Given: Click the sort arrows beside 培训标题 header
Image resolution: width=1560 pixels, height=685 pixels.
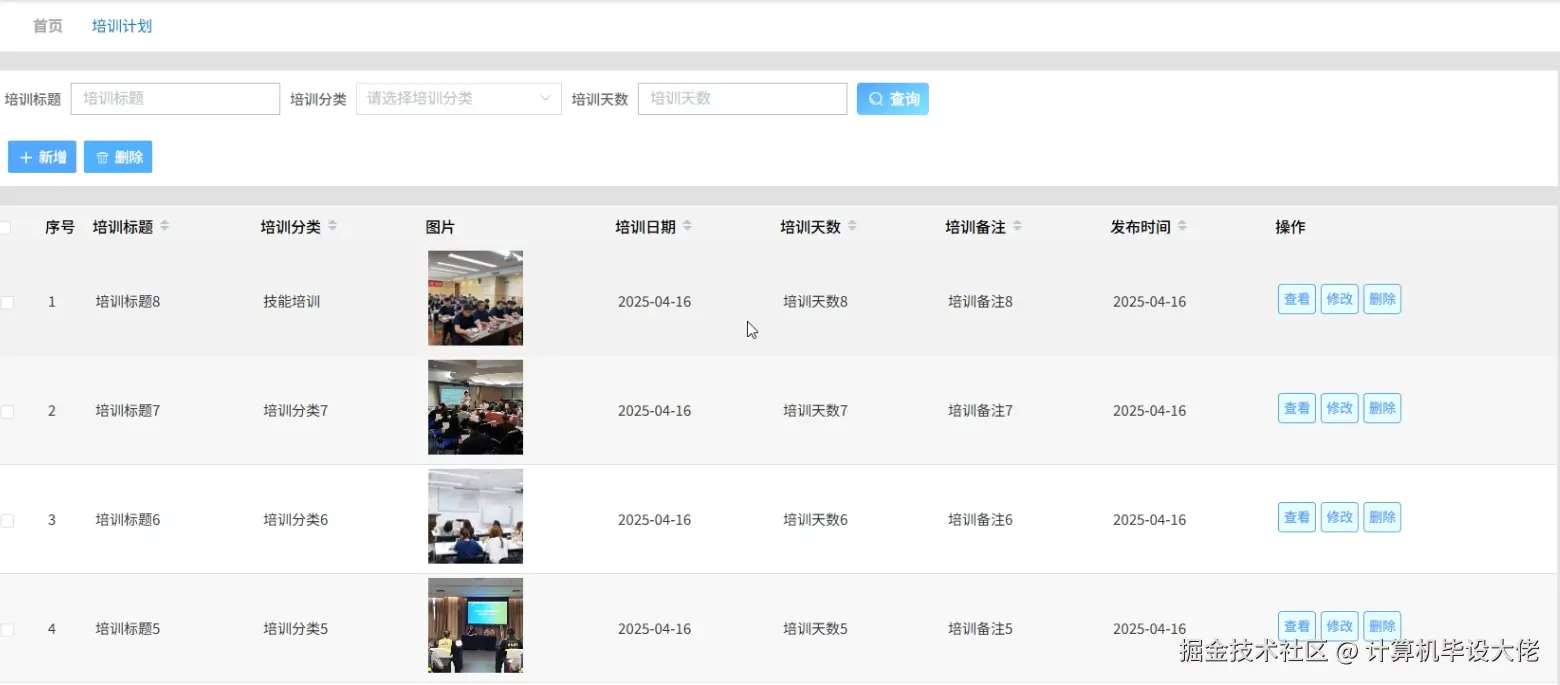Looking at the screenshot, I should [165, 226].
